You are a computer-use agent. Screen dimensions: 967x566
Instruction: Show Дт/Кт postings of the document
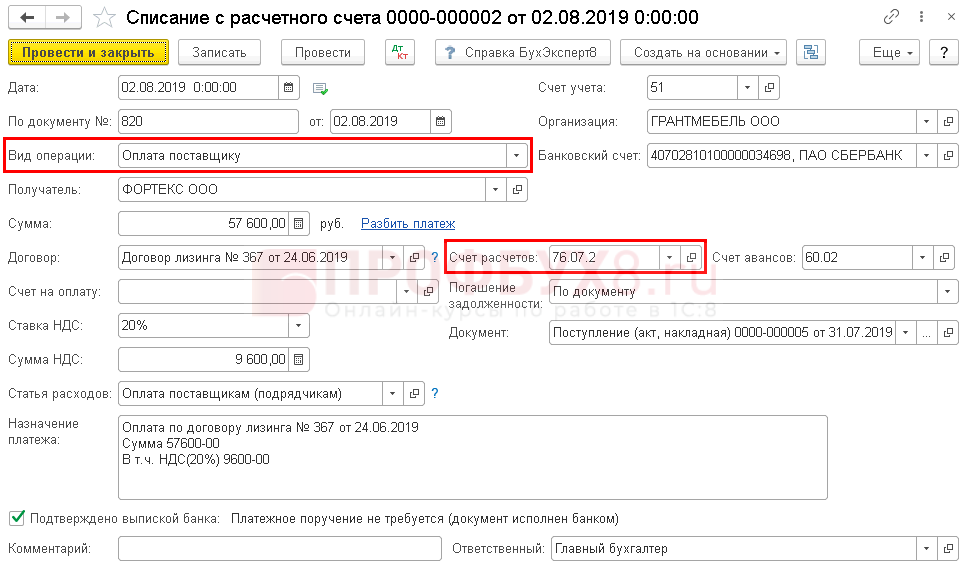click(400, 52)
